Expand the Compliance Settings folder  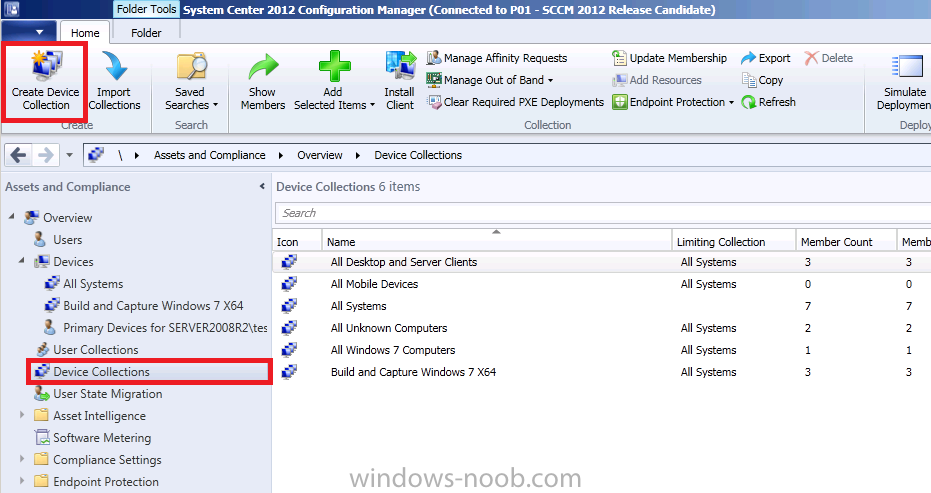click(x=22, y=459)
